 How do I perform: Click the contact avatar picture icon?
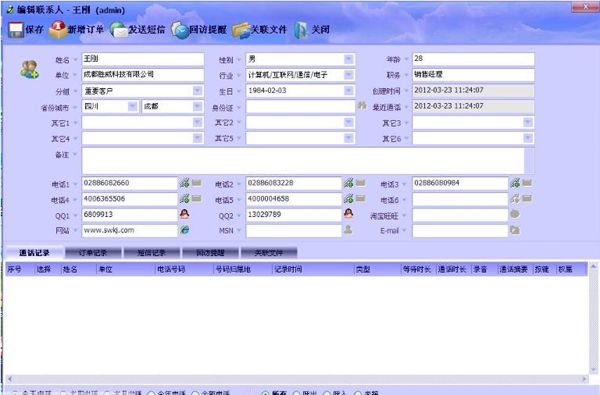click(29, 70)
